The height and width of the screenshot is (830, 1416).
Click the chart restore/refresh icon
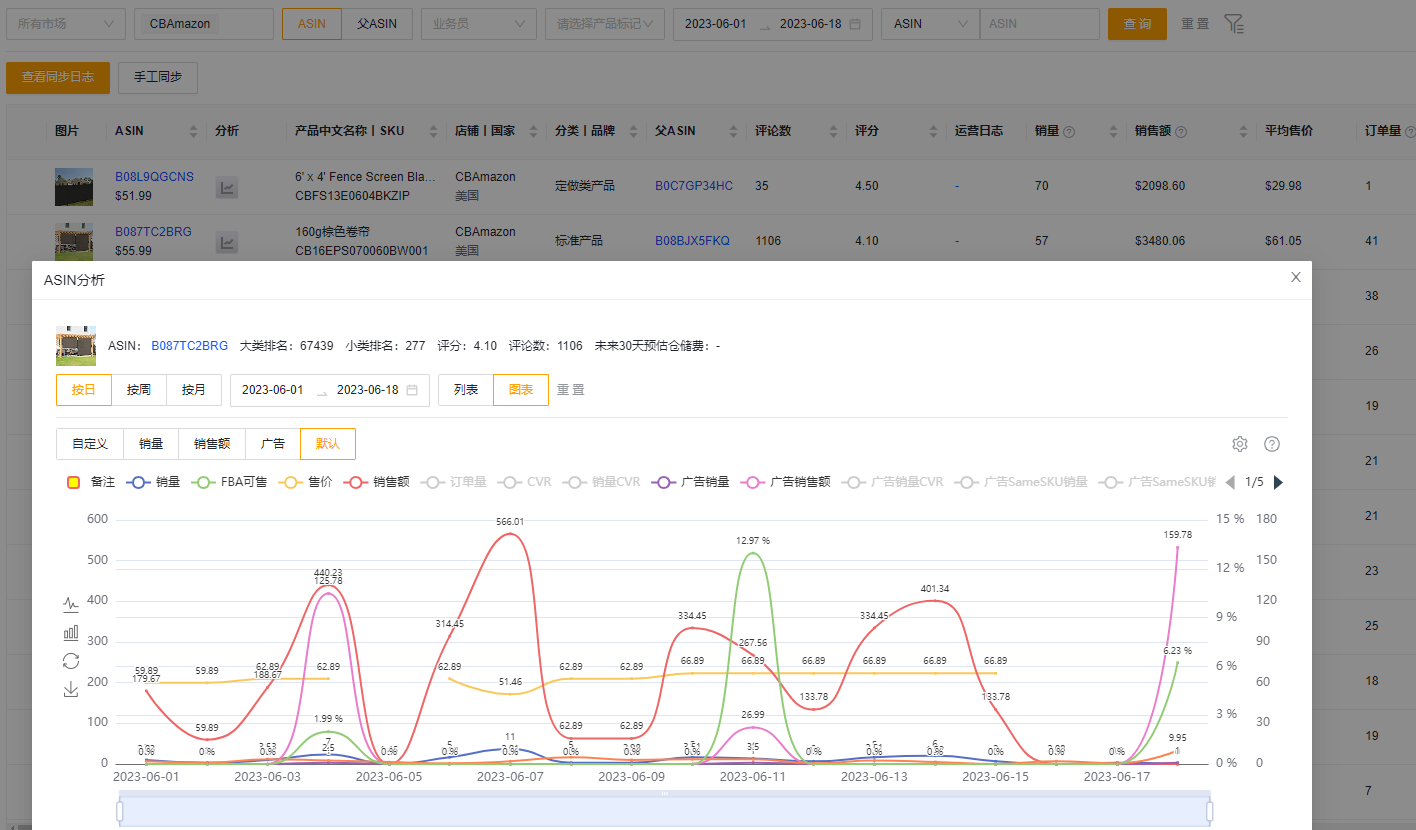coord(71,660)
